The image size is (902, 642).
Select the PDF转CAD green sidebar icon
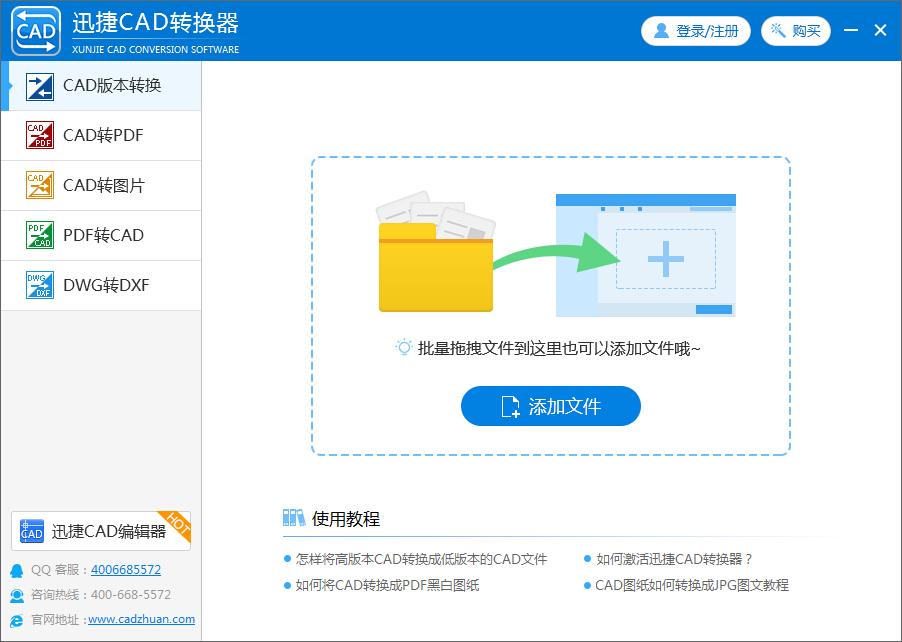pyautogui.click(x=38, y=235)
